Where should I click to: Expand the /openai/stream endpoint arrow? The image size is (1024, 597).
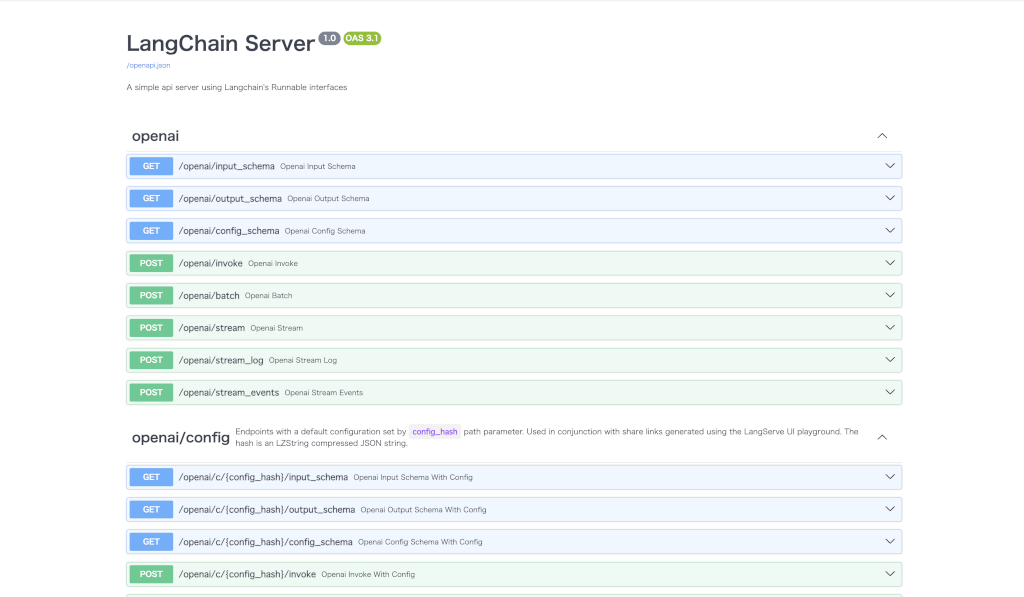pos(889,327)
